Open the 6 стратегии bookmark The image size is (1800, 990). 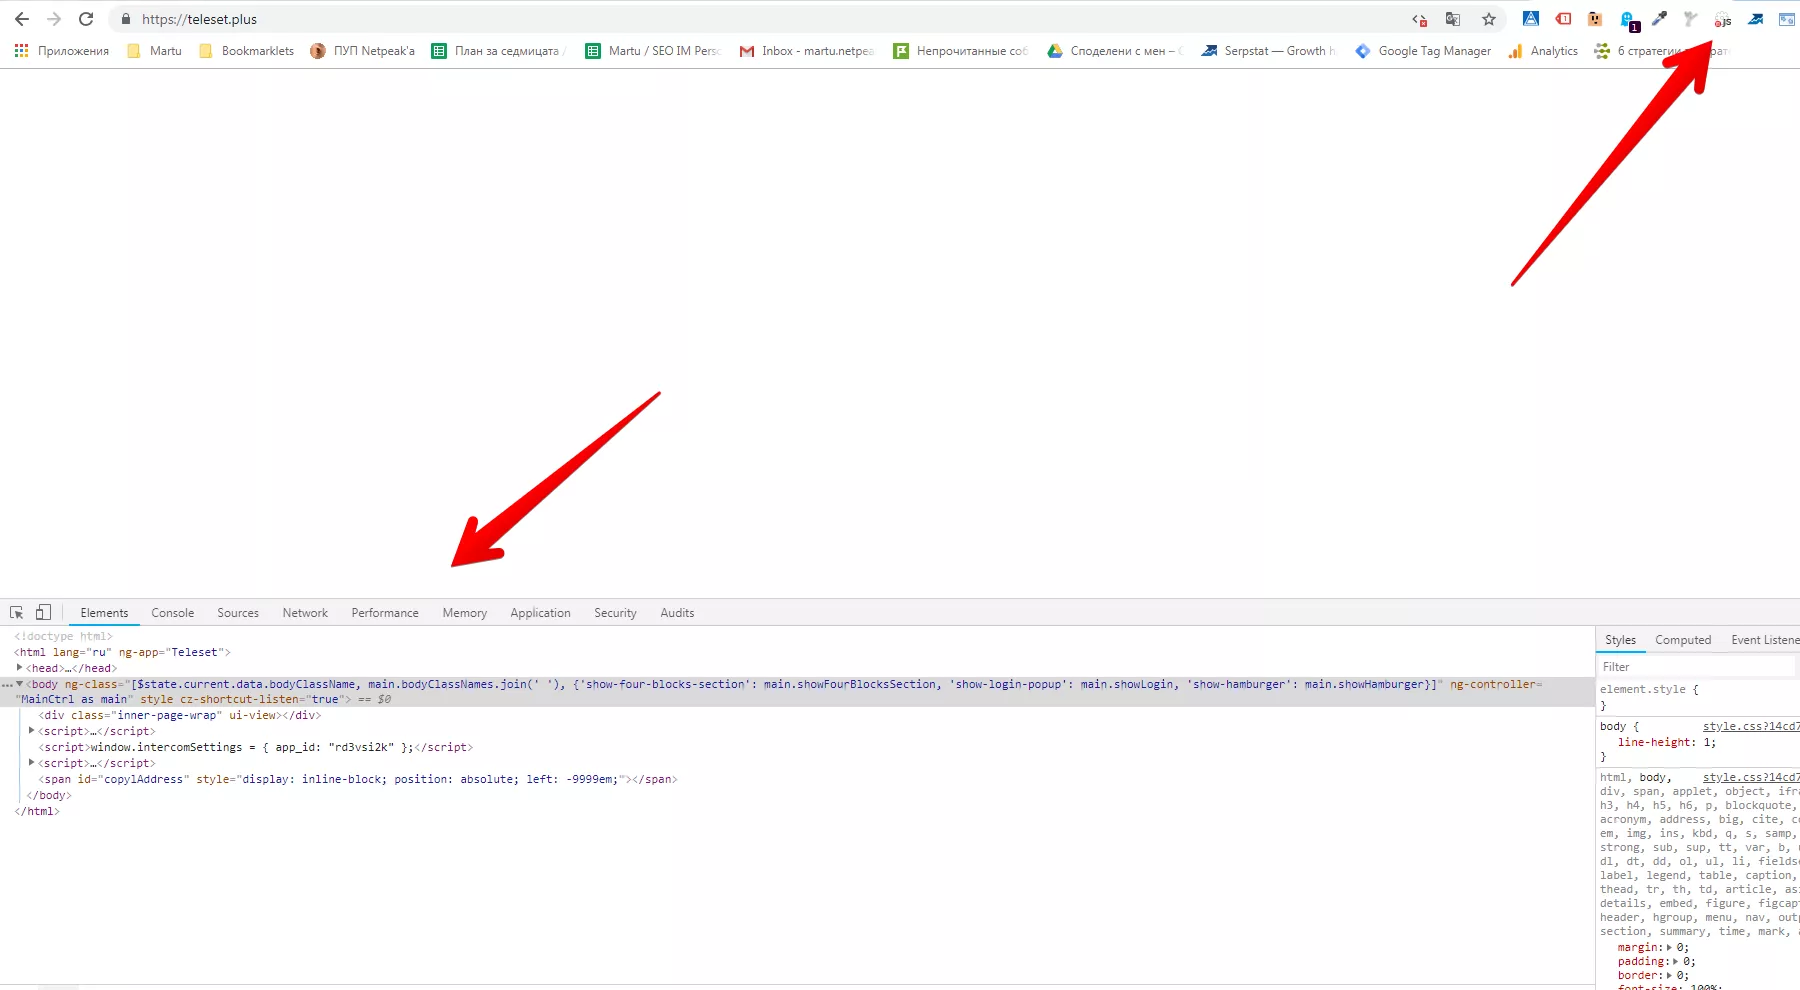point(1660,51)
